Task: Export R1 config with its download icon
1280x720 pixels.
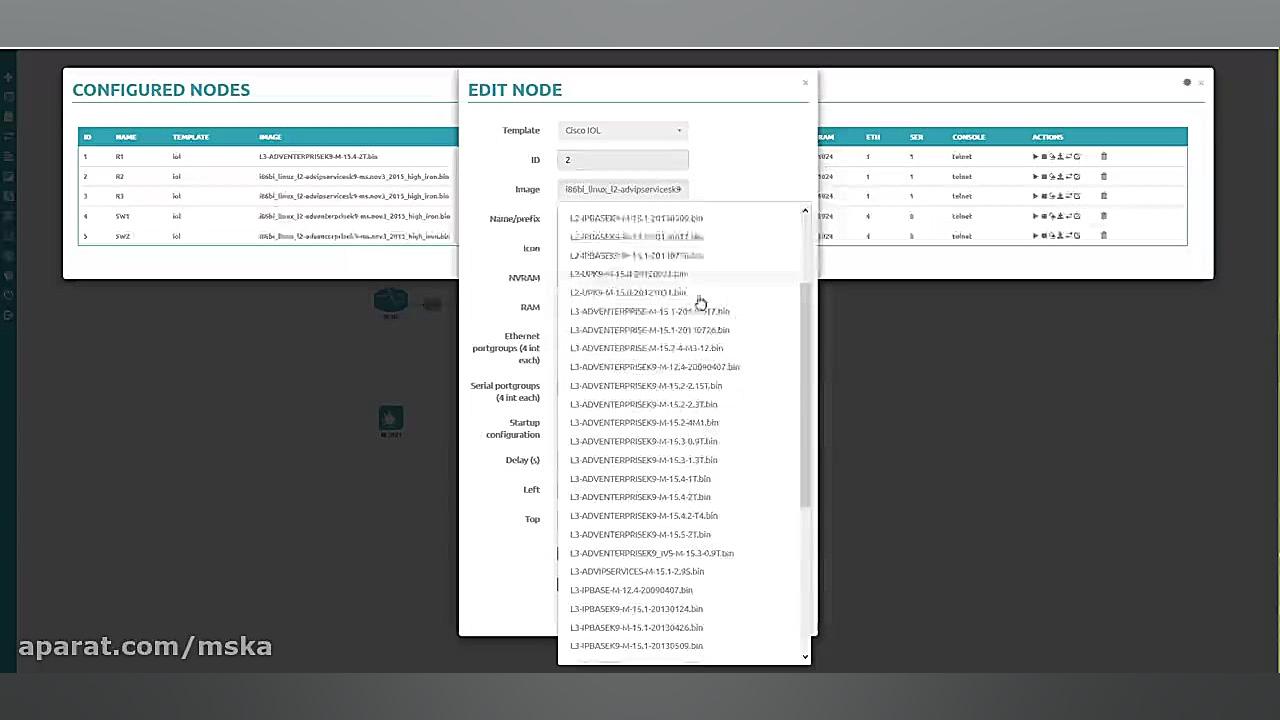Action: (x=1060, y=157)
